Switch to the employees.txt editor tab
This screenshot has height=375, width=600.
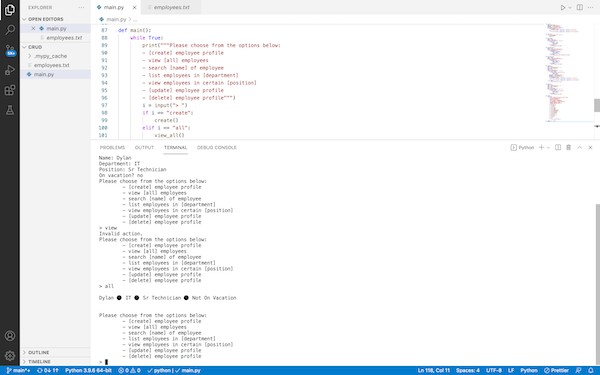[171, 7]
